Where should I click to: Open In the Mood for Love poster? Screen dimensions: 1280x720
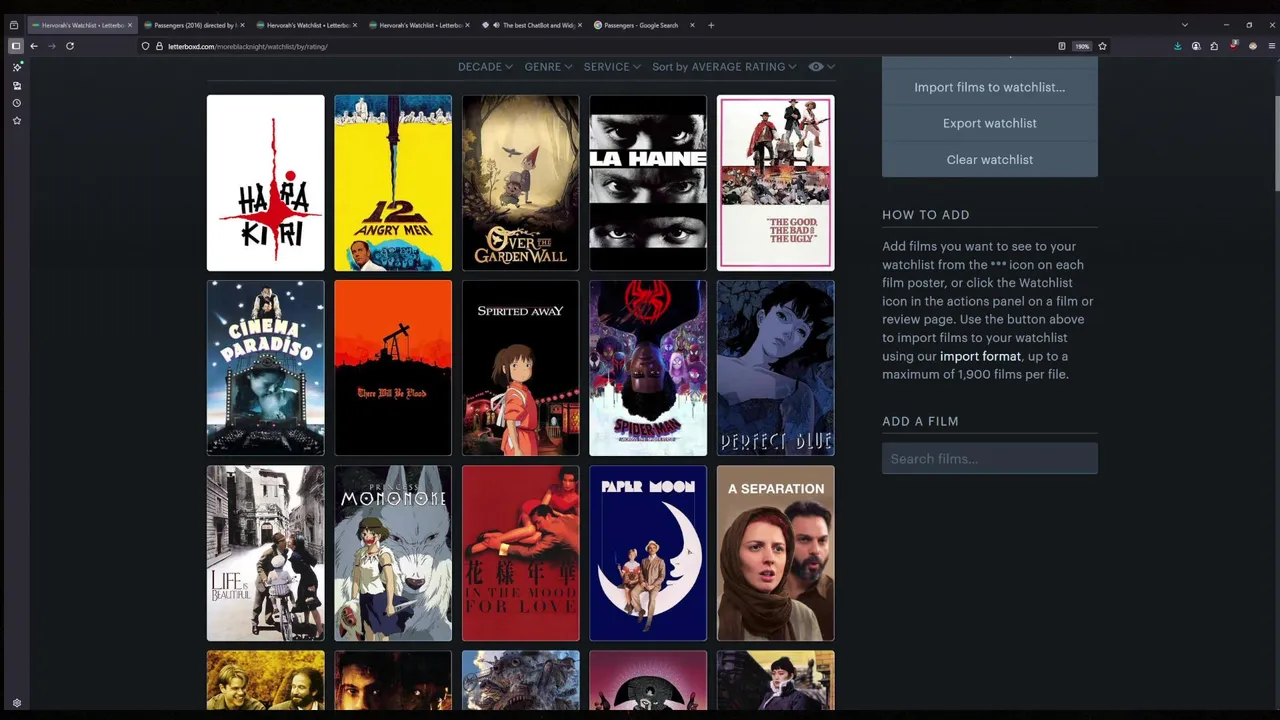tap(520, 553)
